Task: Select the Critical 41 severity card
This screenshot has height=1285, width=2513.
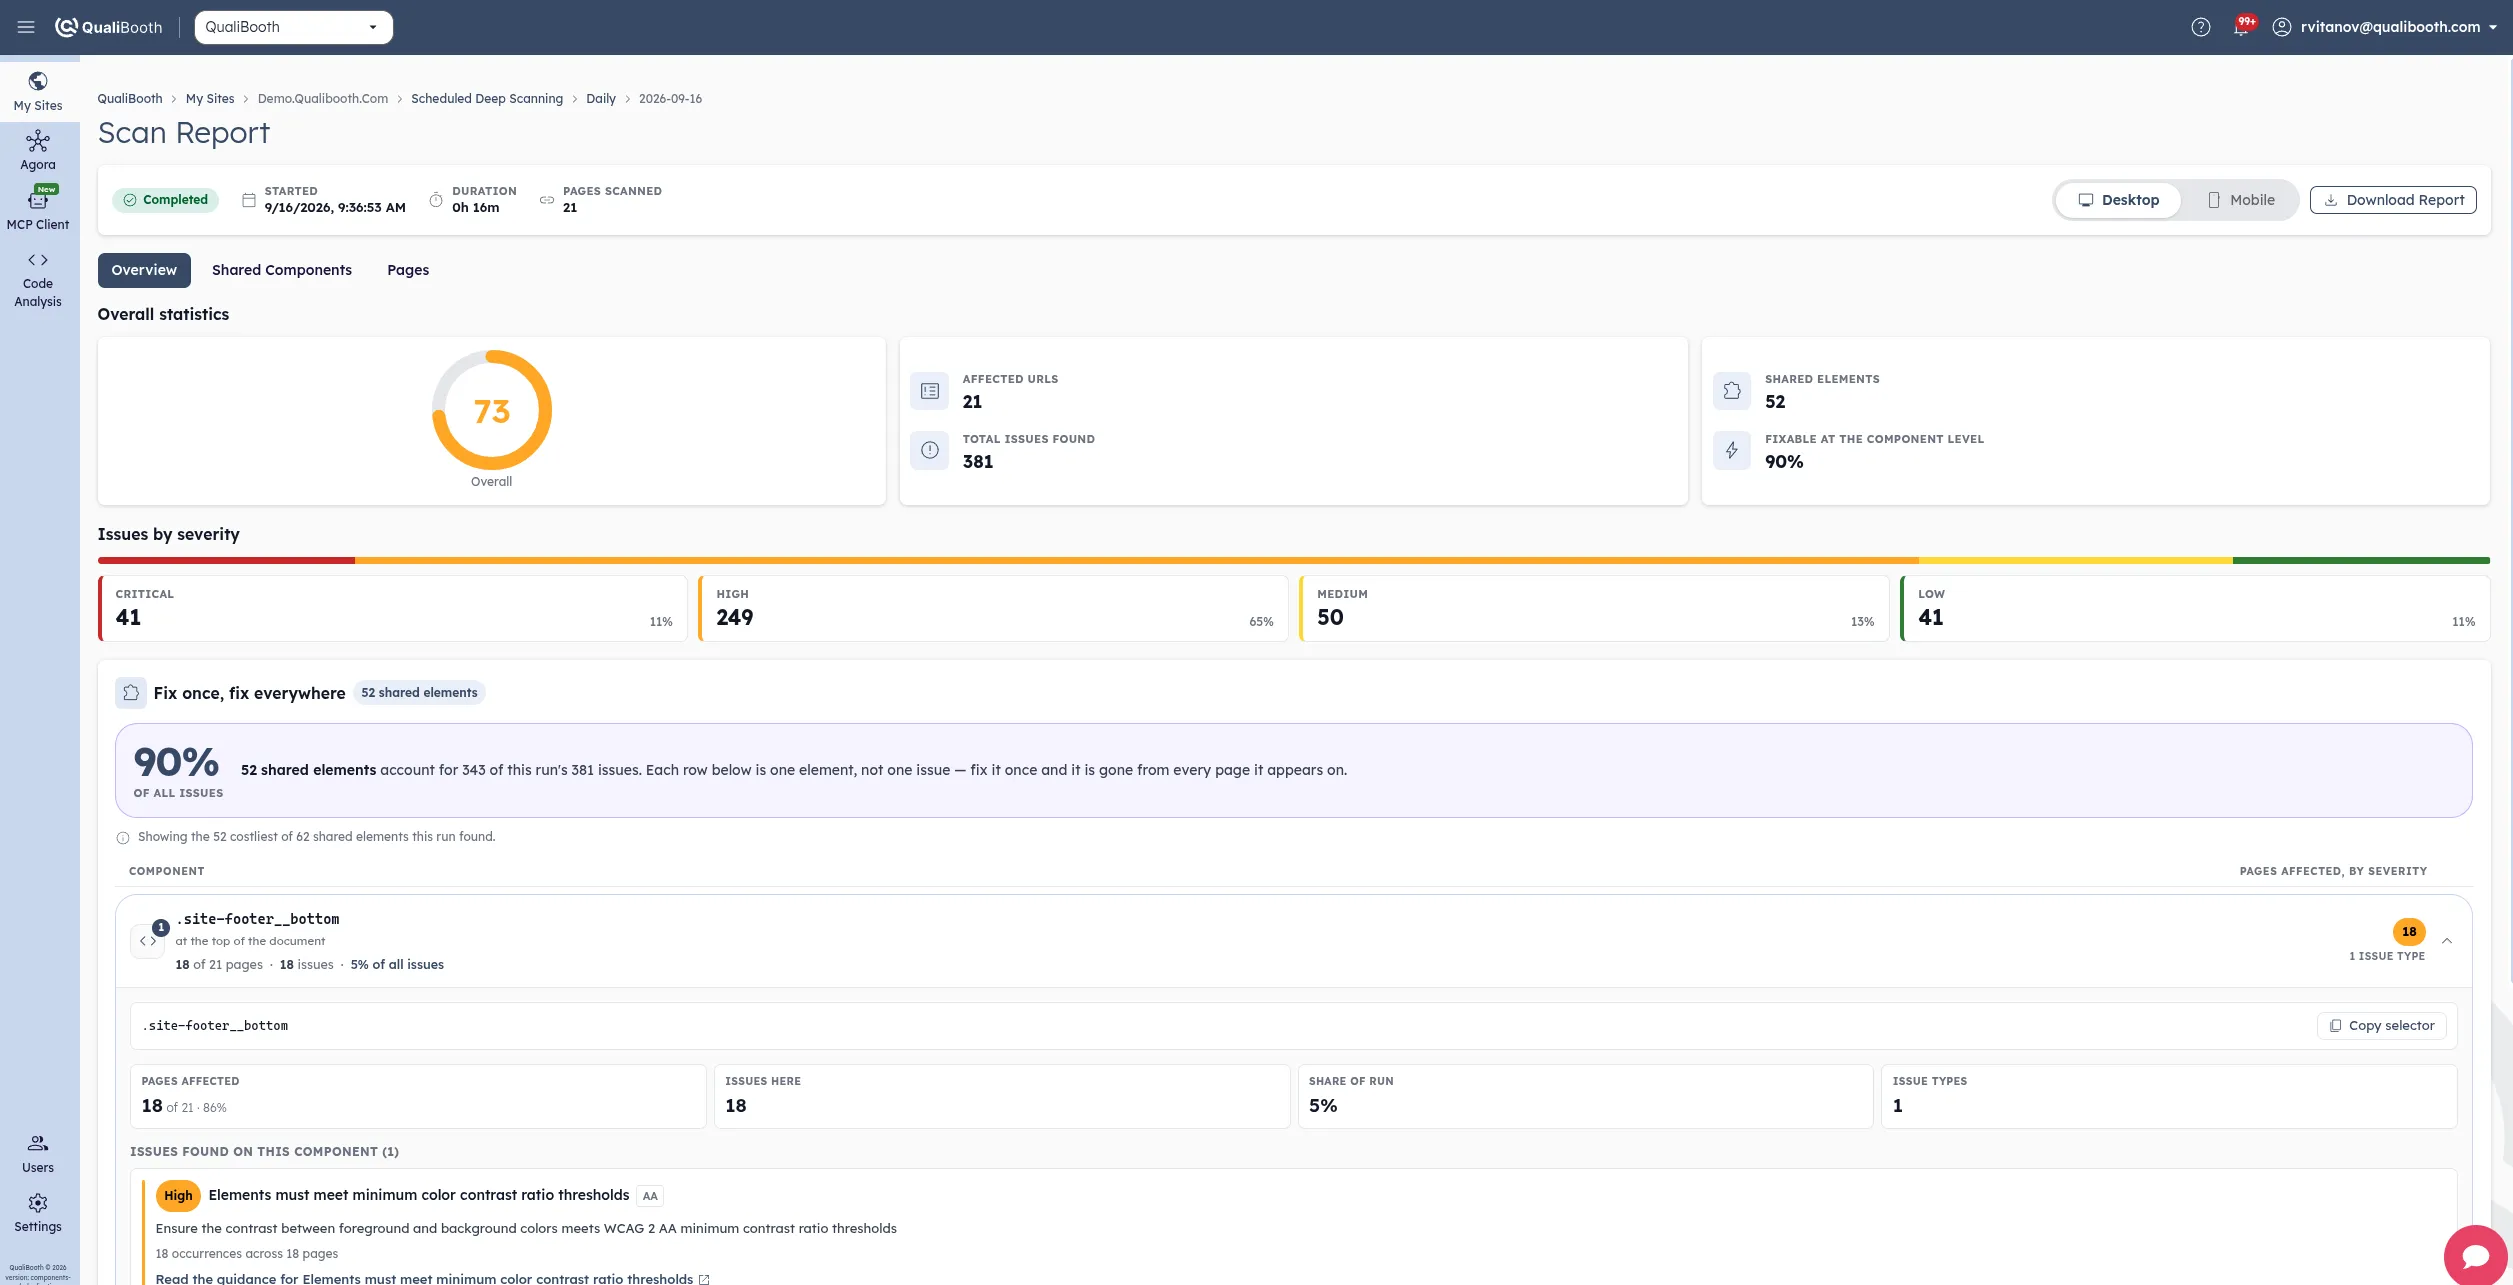Action: 393,608
